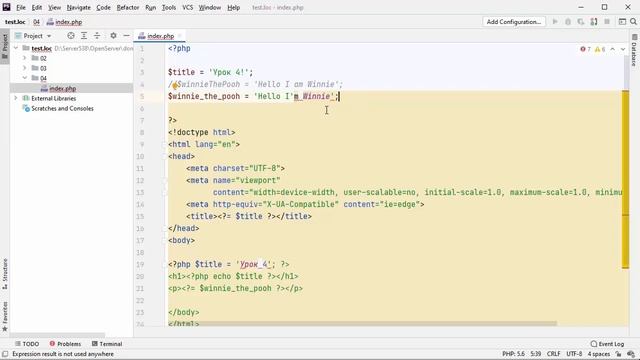The image size is (640, 360).
Task: Click the Search Everywhere magnifier icon
Action: 633,22
